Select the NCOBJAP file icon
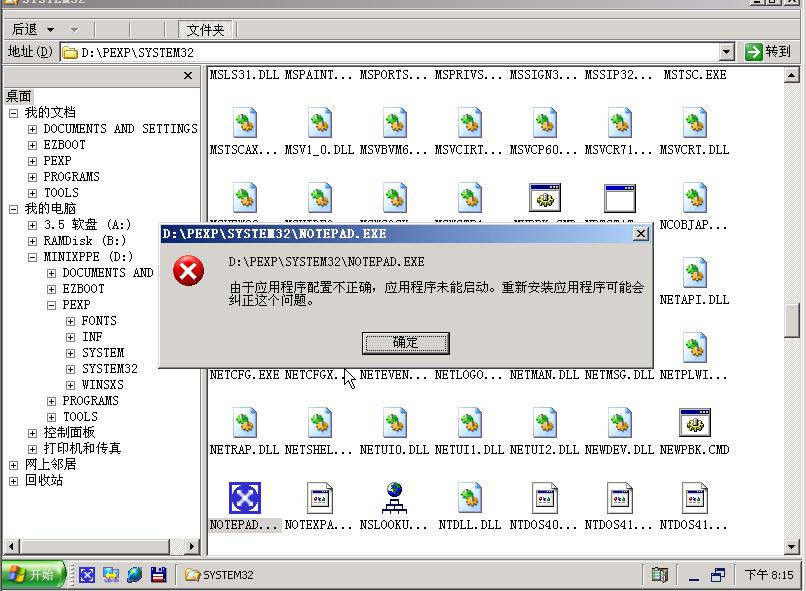The width and height of the screenshot is (806, 591). (695, 198)
